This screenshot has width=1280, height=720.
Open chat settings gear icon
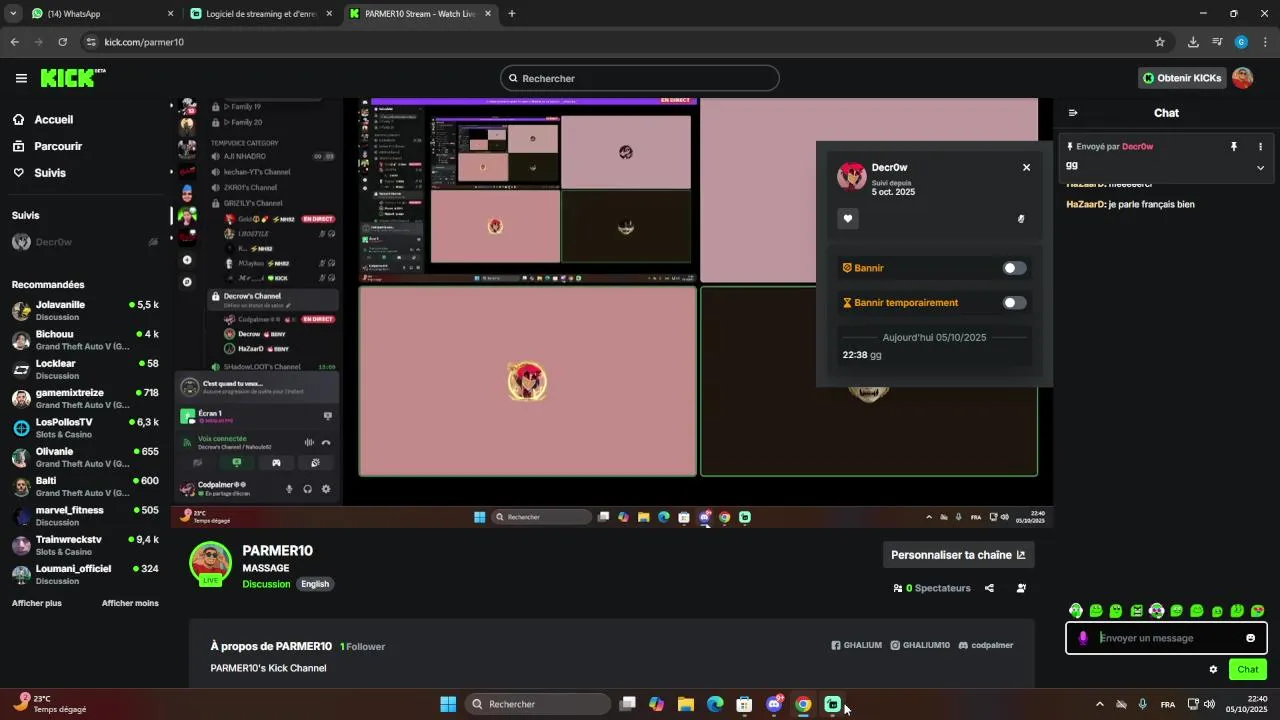pyautogui.click(x=1213, y=670)
